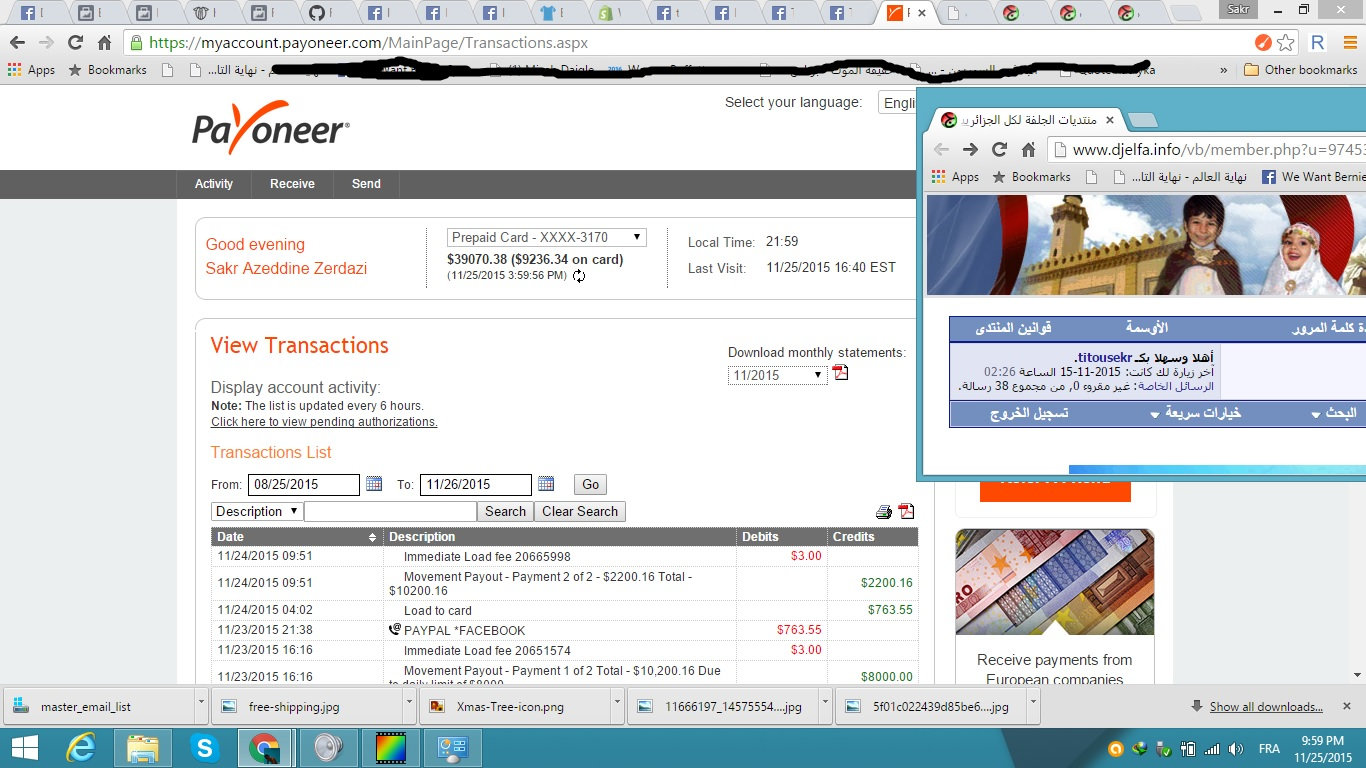This screenshot has height=768, width=1366.
Task: Focus the To date field
Action: tap(475, 484)
